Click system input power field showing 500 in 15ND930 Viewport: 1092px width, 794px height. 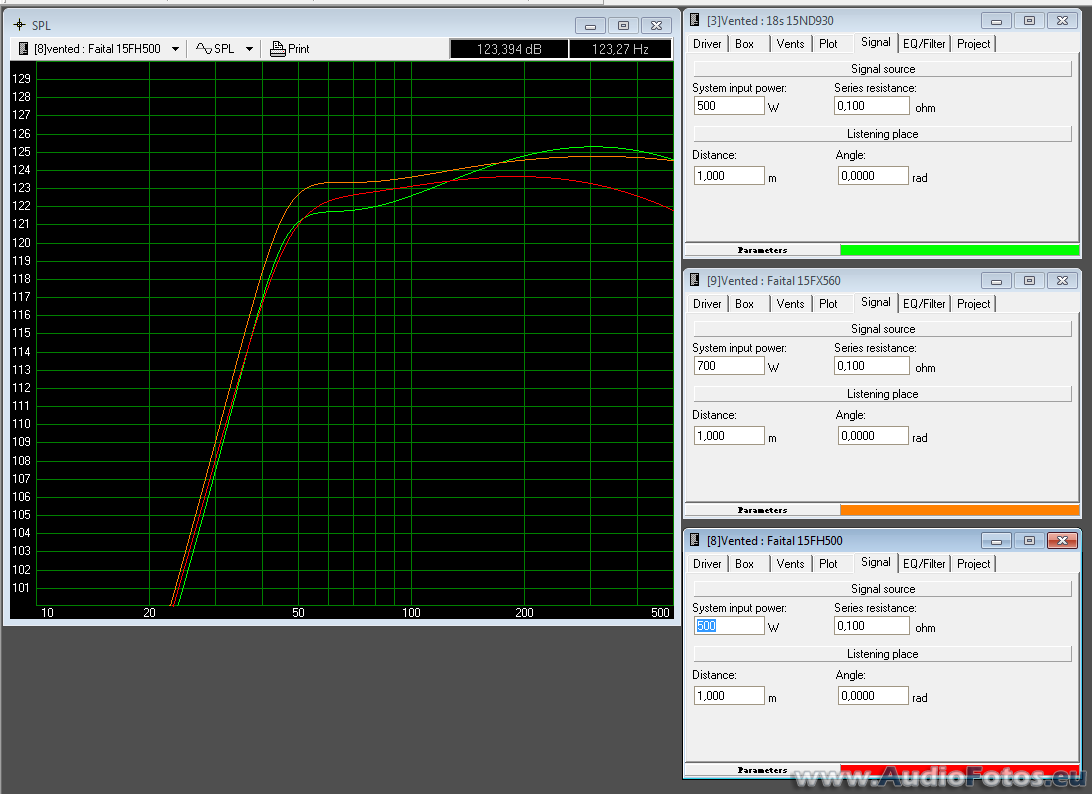point(729,106)
